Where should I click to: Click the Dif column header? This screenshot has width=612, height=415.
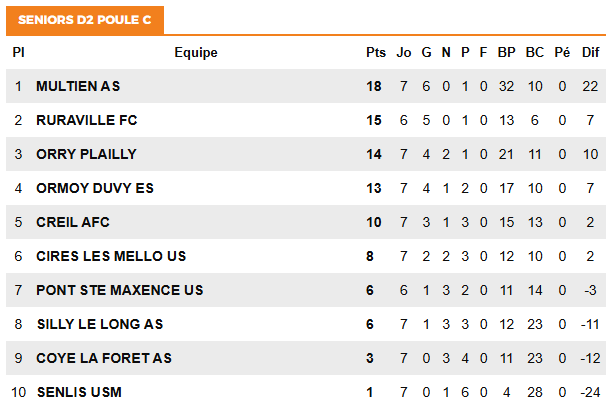coord(590,53)
